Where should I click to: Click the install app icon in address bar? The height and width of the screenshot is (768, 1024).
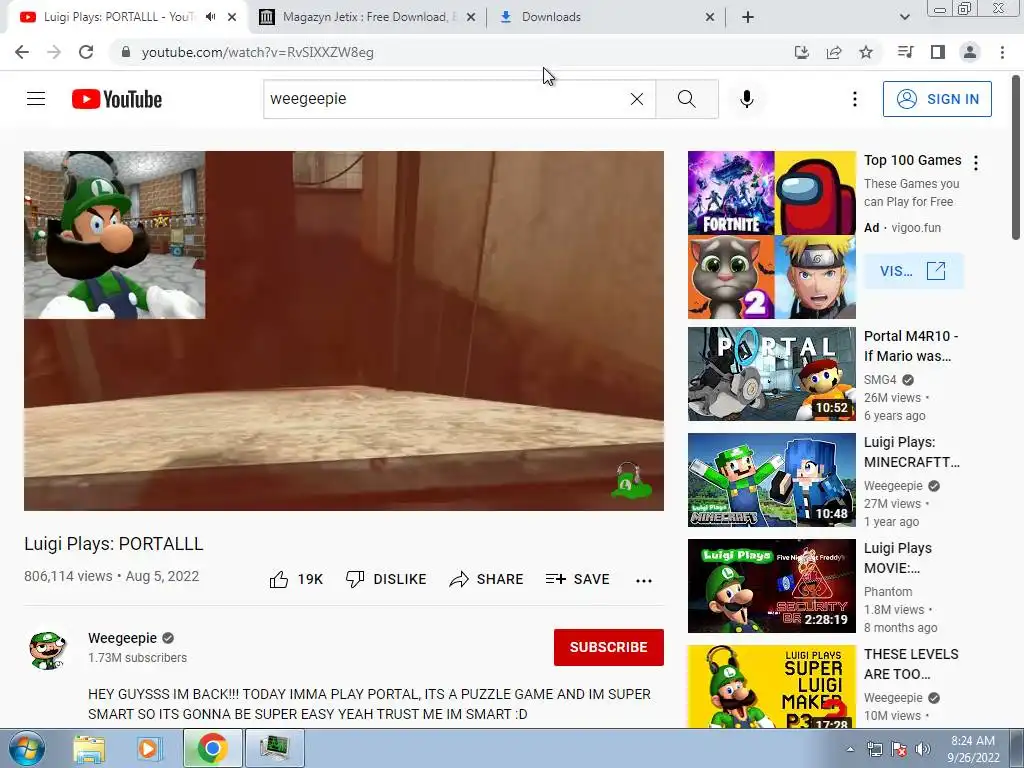click(x=802, y=52)
